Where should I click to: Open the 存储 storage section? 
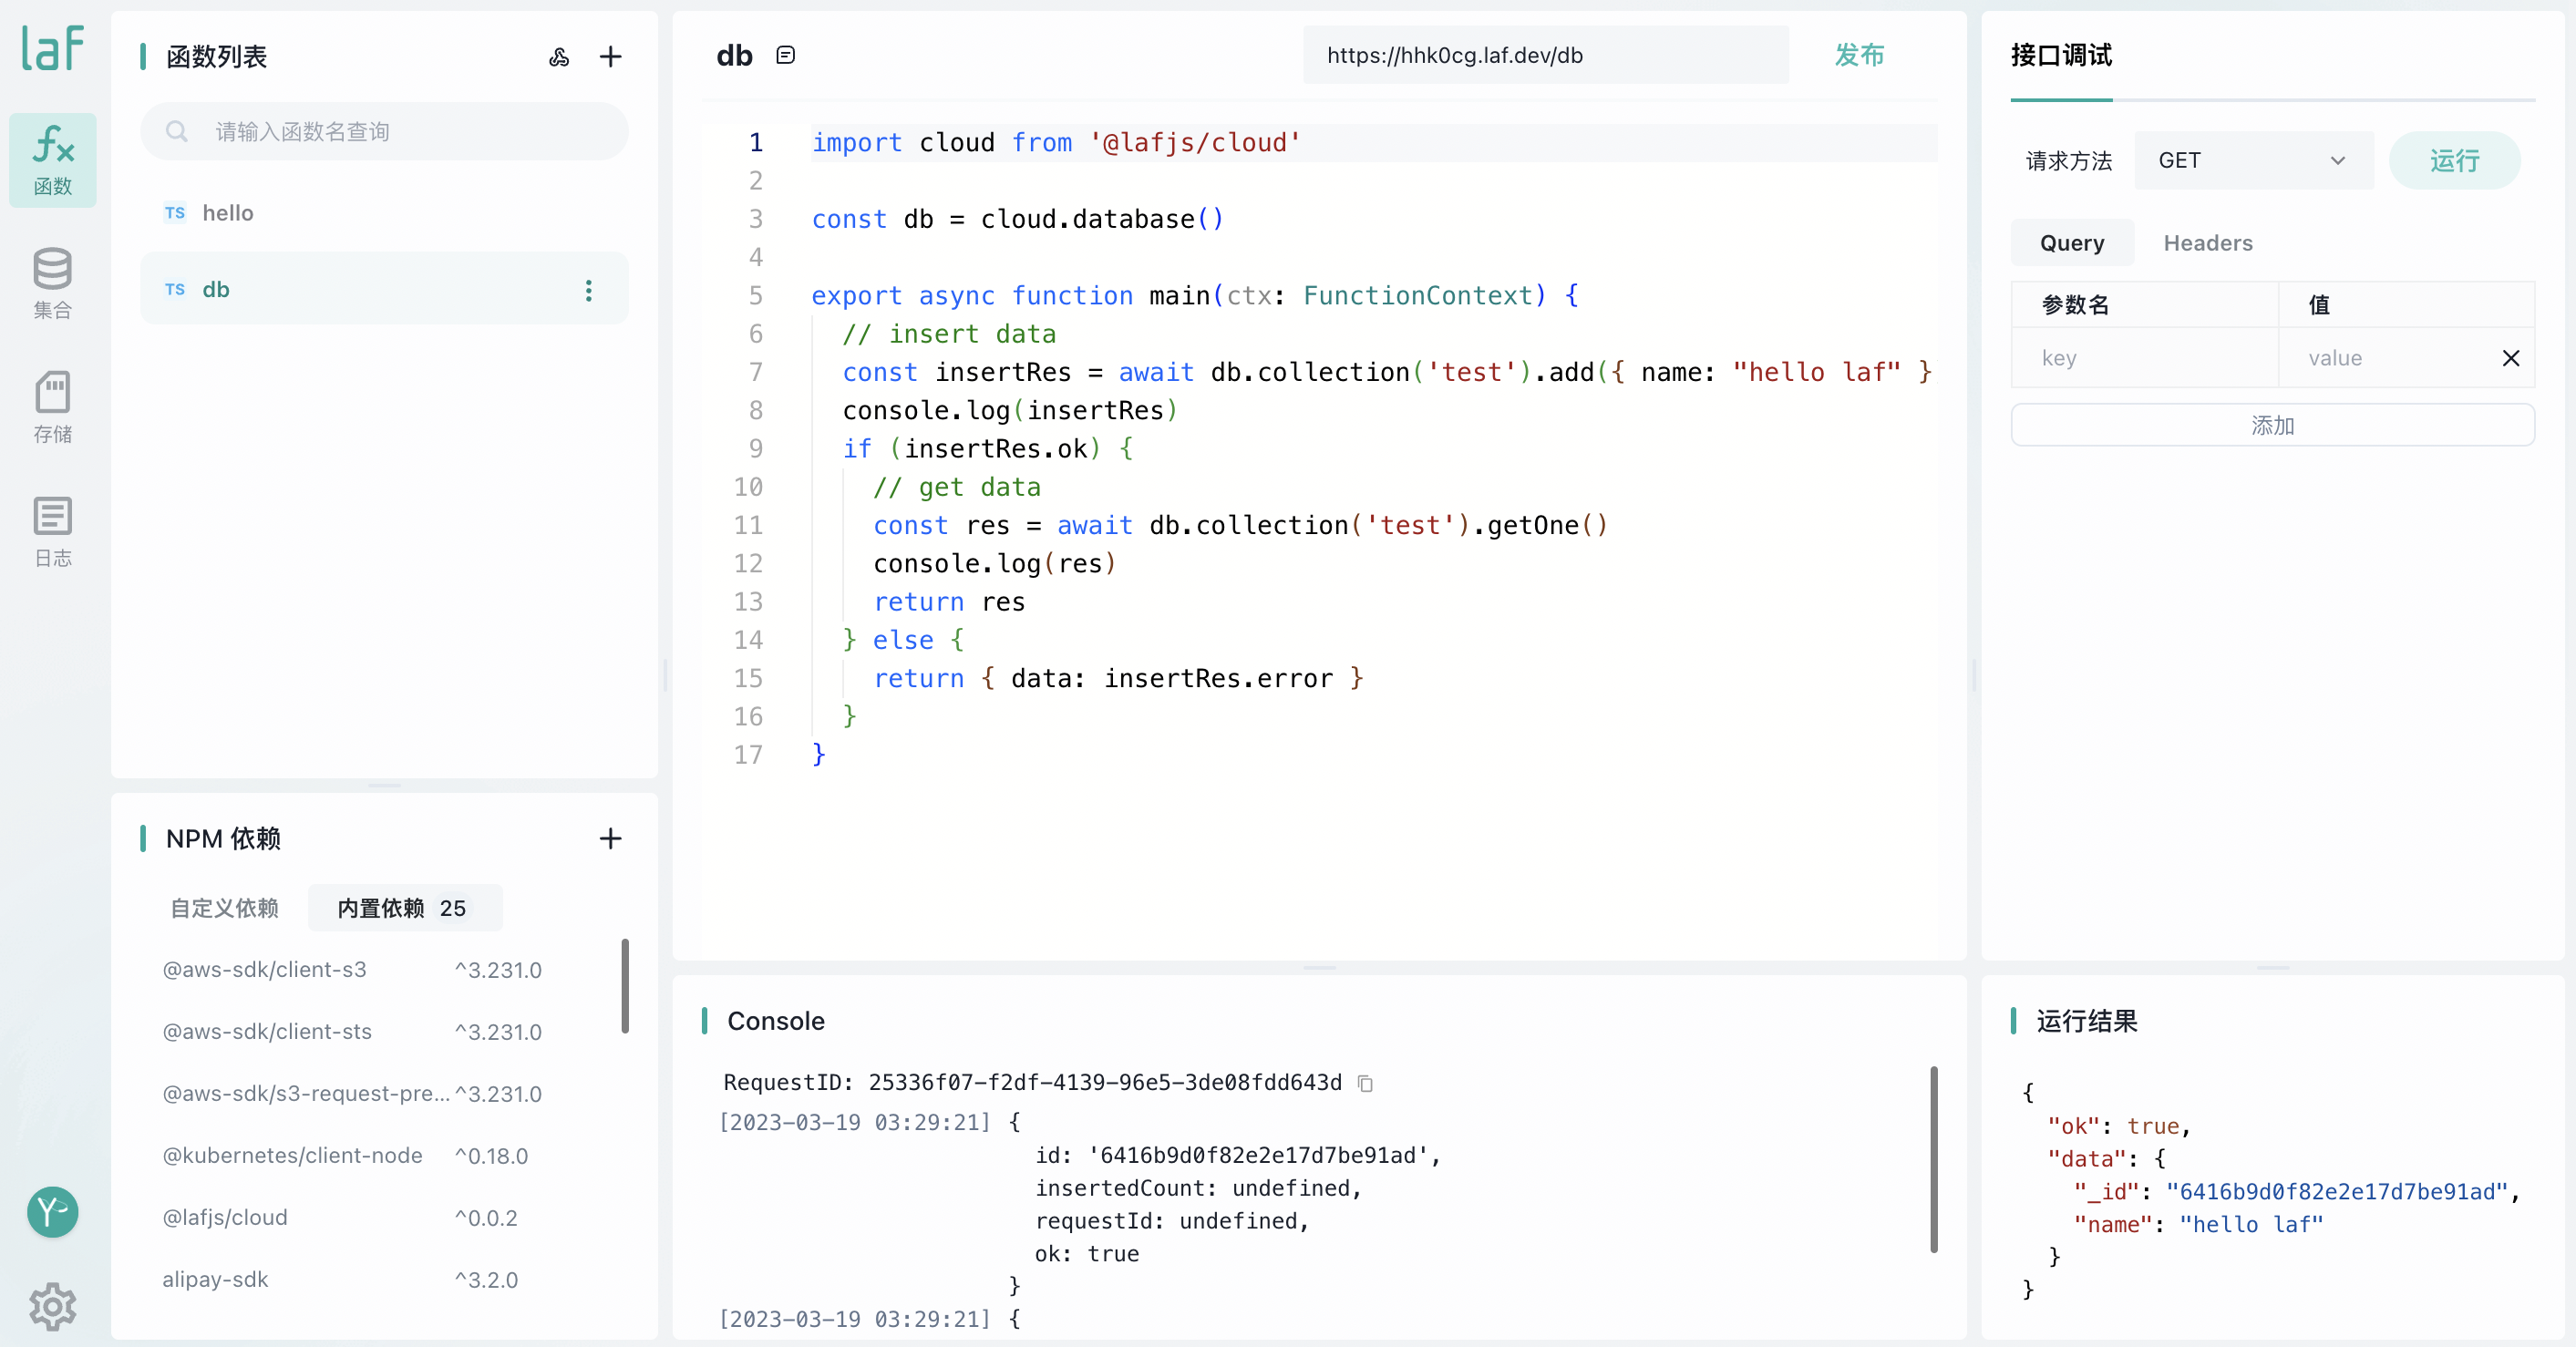[53, 407]
